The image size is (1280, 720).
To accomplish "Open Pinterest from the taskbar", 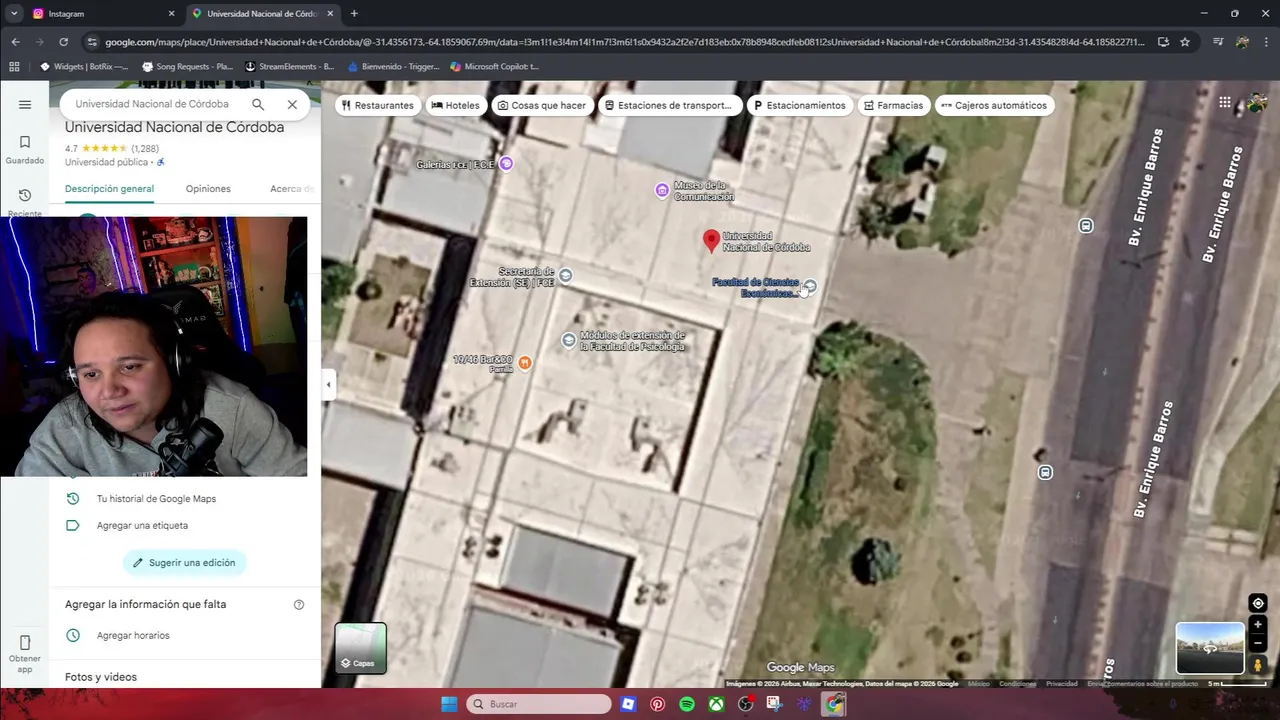I will [x=657, y=704].
